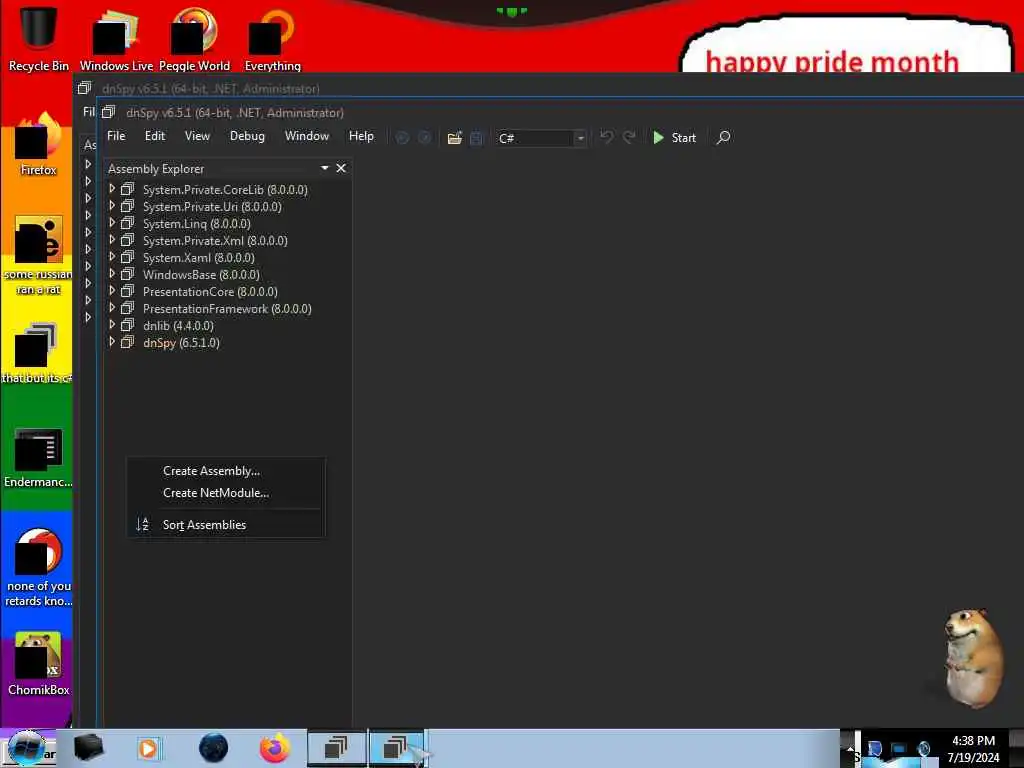Image resolution: width=1024 pixels, height=768 pixels.
Task: Select WindowsBase (8.0.0.0) row
Action: pyautogui.click(x=201, y=274)
